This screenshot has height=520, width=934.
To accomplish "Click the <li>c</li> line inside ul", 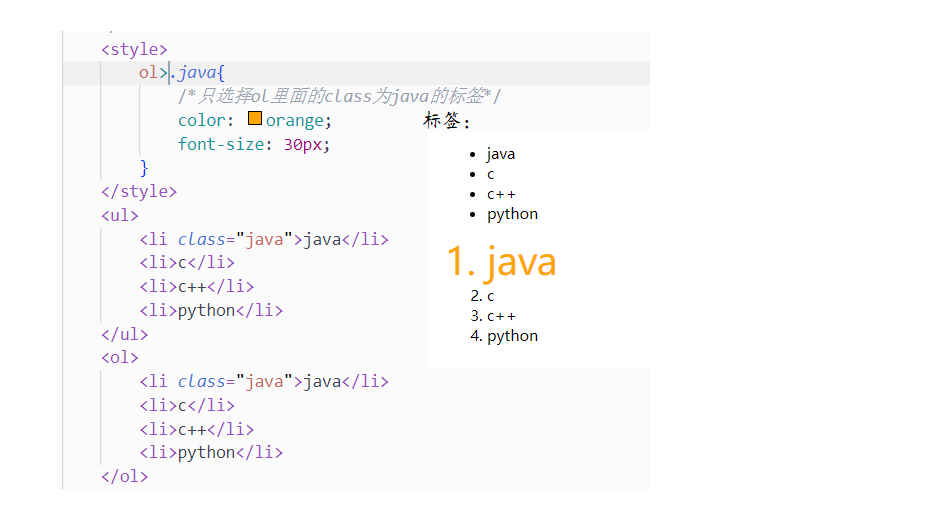I will 187,263.
